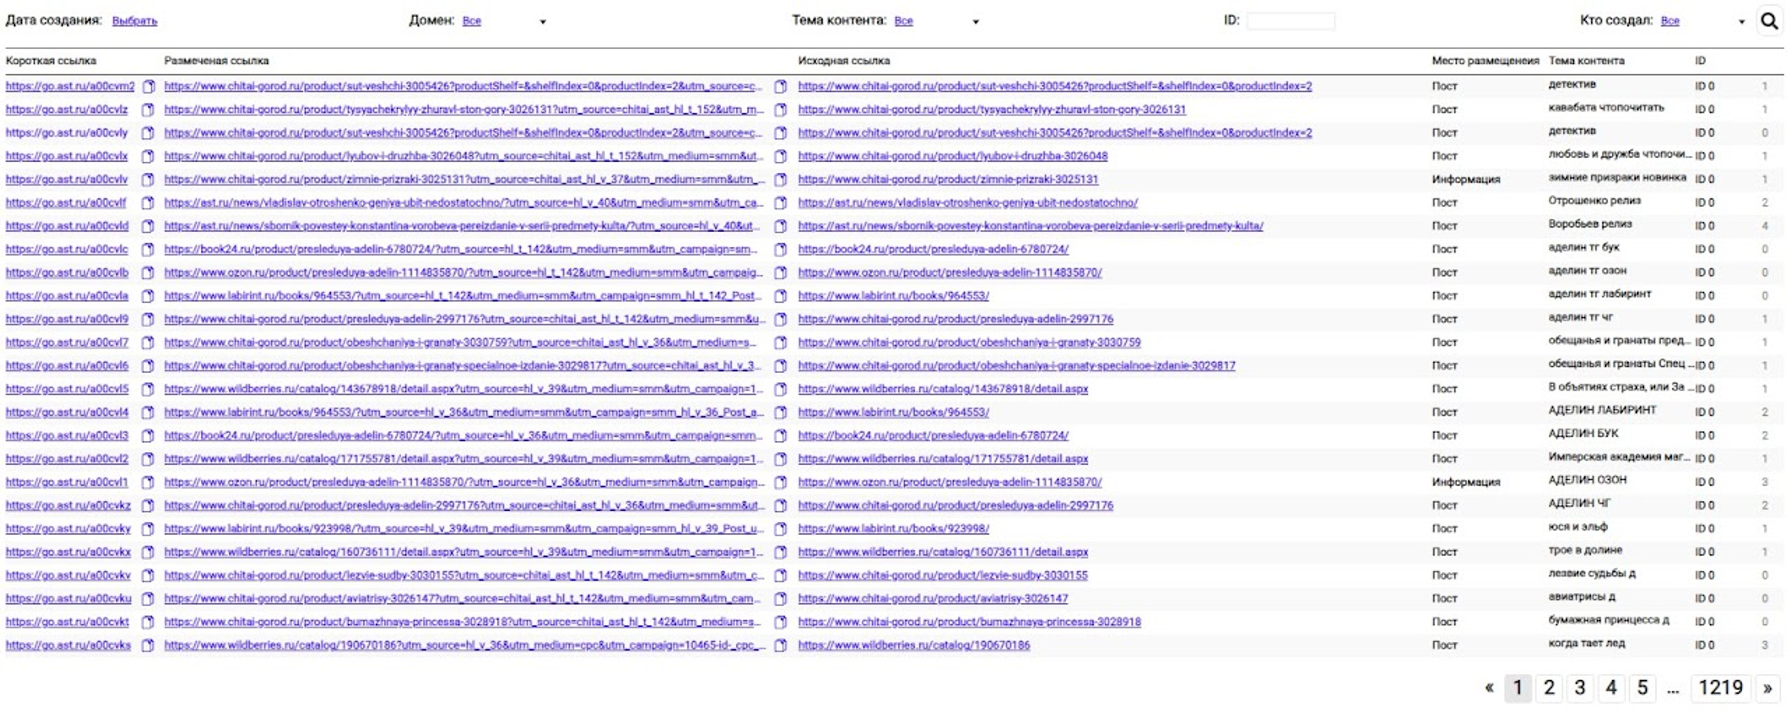Image resolution: width=1789 pixels, height=712 pixels.
Task: Click the magnifier search icon
Action: coord(1769,20)
